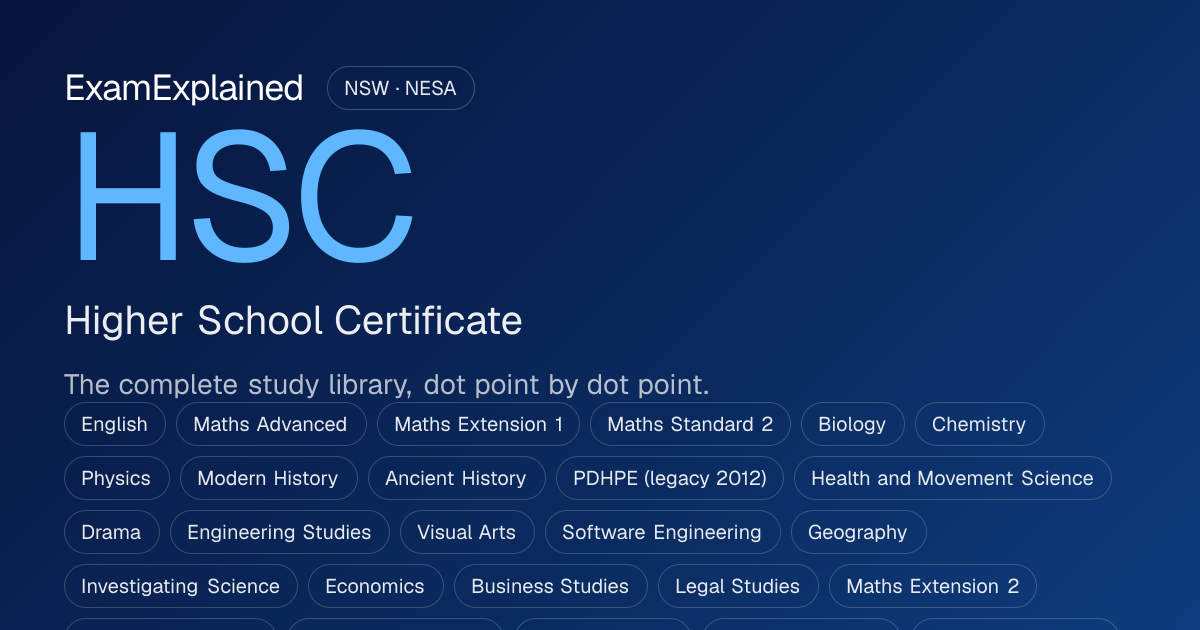Open the English subject pill

[114, 424]
